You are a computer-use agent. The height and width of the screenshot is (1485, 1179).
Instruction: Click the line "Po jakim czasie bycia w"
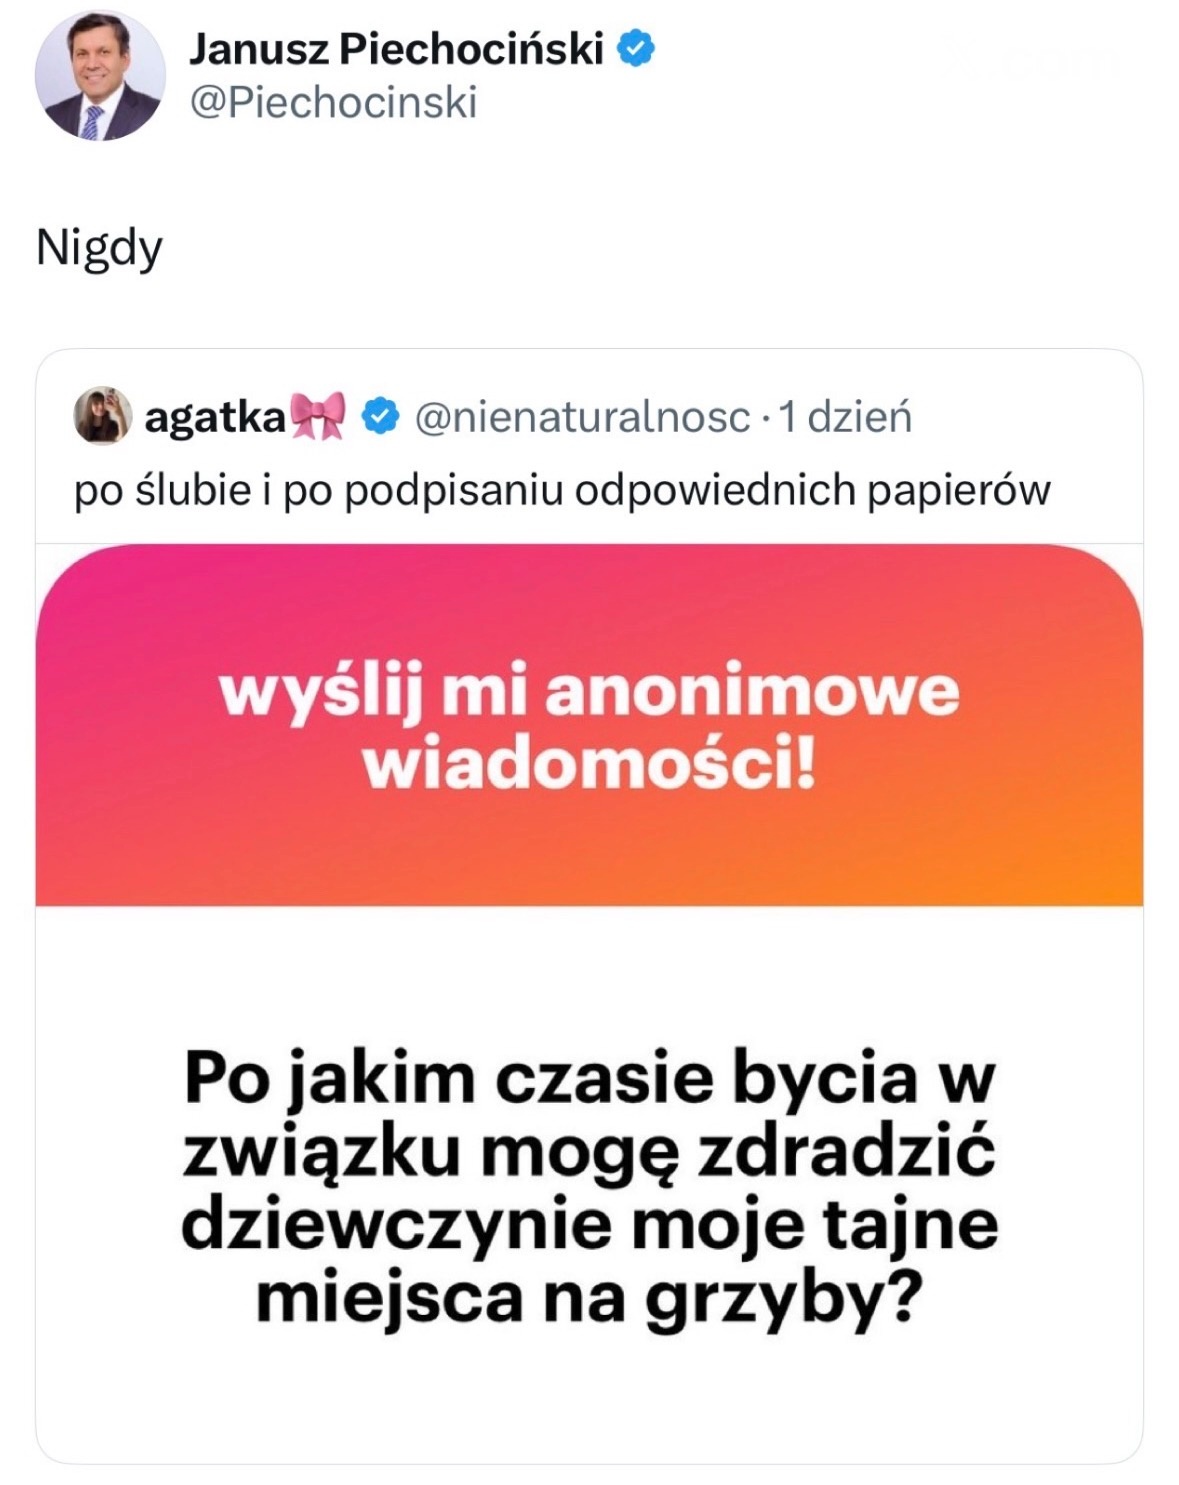589,1078
